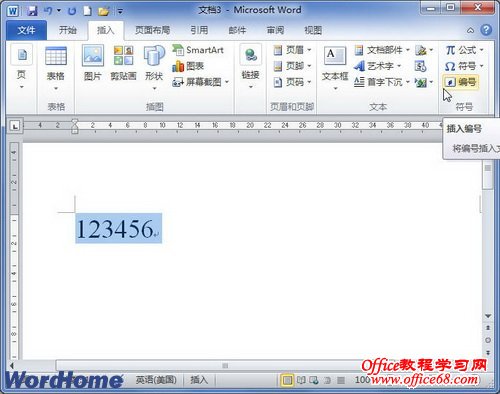500x394 pixels.
Task: Insert a 图表 (Chart)
Action: 188,66
